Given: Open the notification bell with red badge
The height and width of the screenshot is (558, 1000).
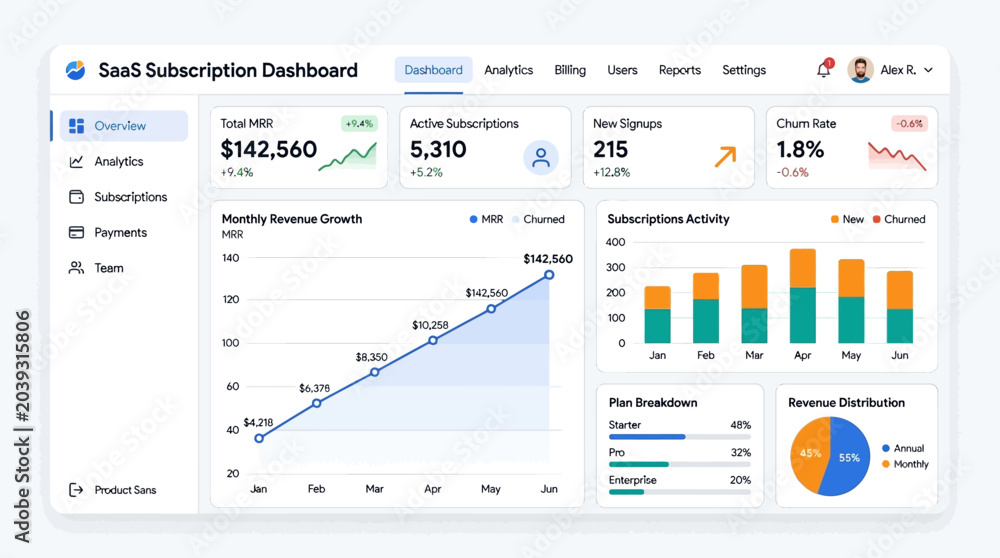Looking at the screenshot, I should coord(824,69).
